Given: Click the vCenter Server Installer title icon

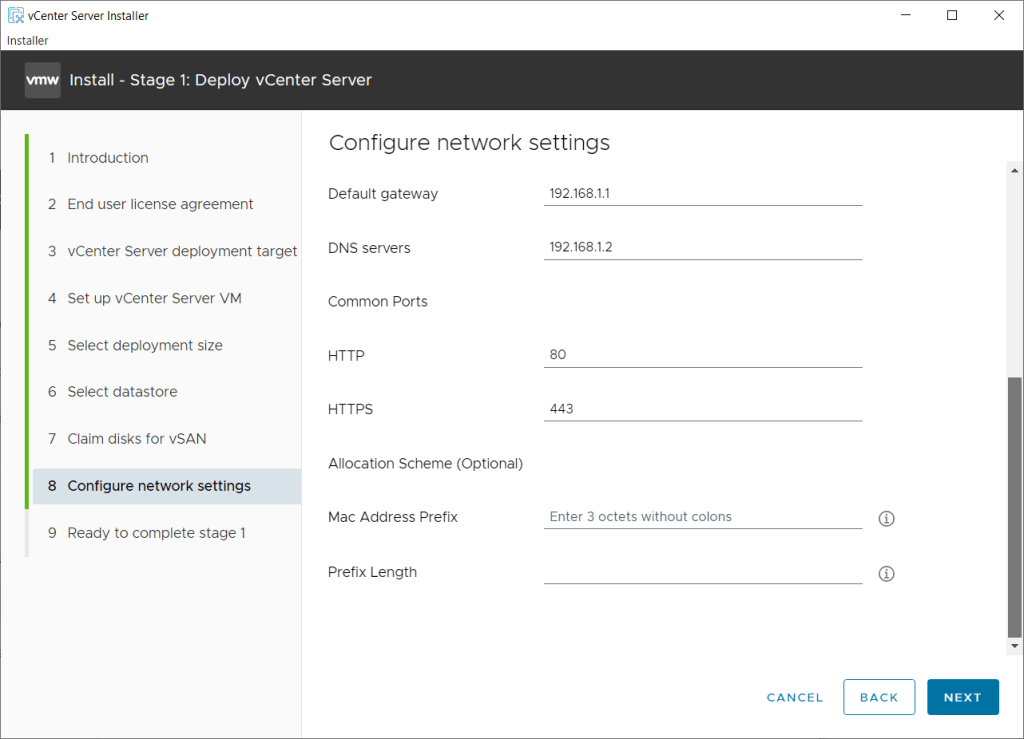Looking at the screenshot, I should [15, 16].
